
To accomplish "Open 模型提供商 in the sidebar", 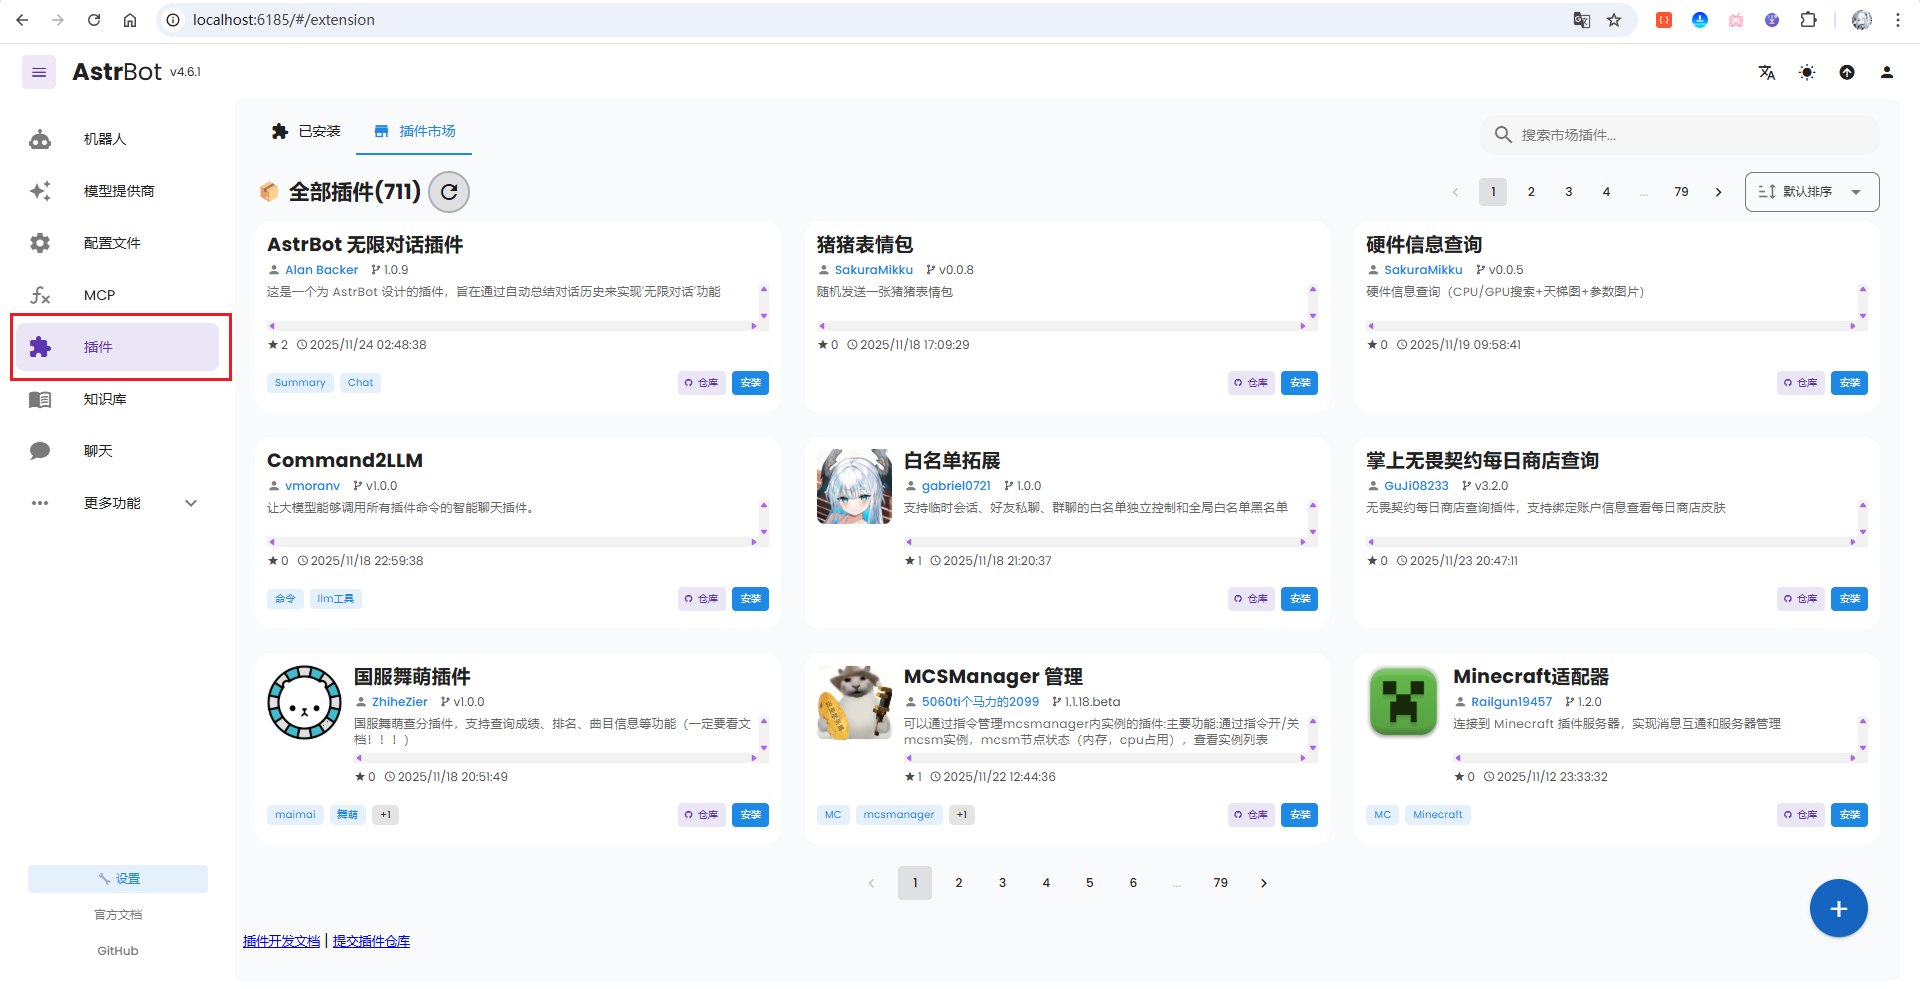I will click(118, 191).
